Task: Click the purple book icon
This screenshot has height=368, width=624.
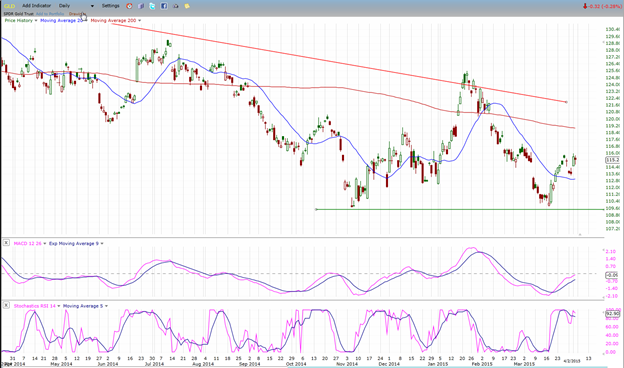Action: [141, 6]
